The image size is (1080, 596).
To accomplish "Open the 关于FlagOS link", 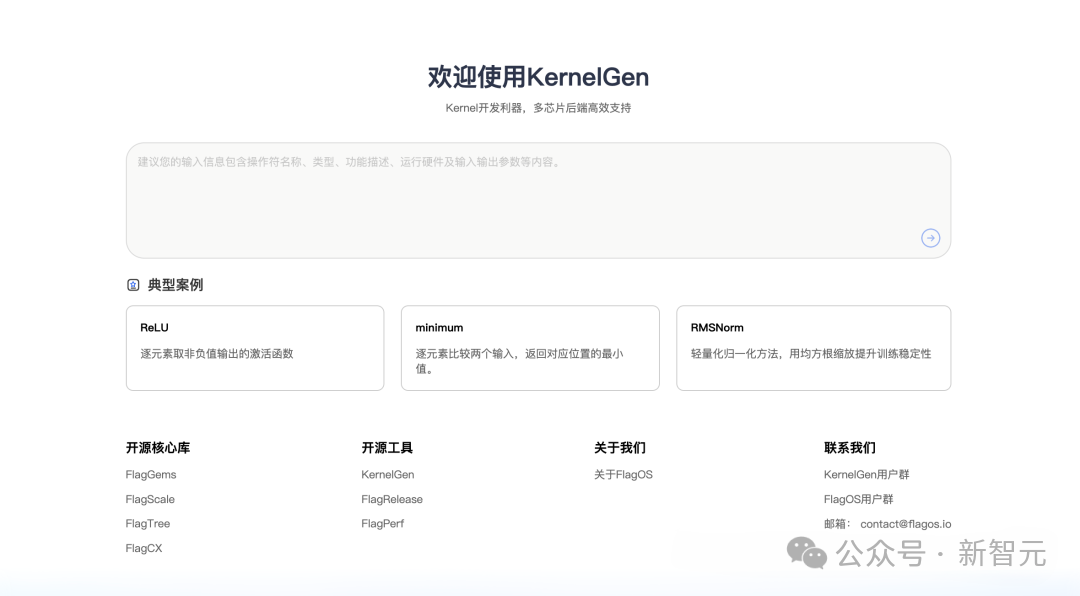I will pyautogui.click(x=623, y=475).
